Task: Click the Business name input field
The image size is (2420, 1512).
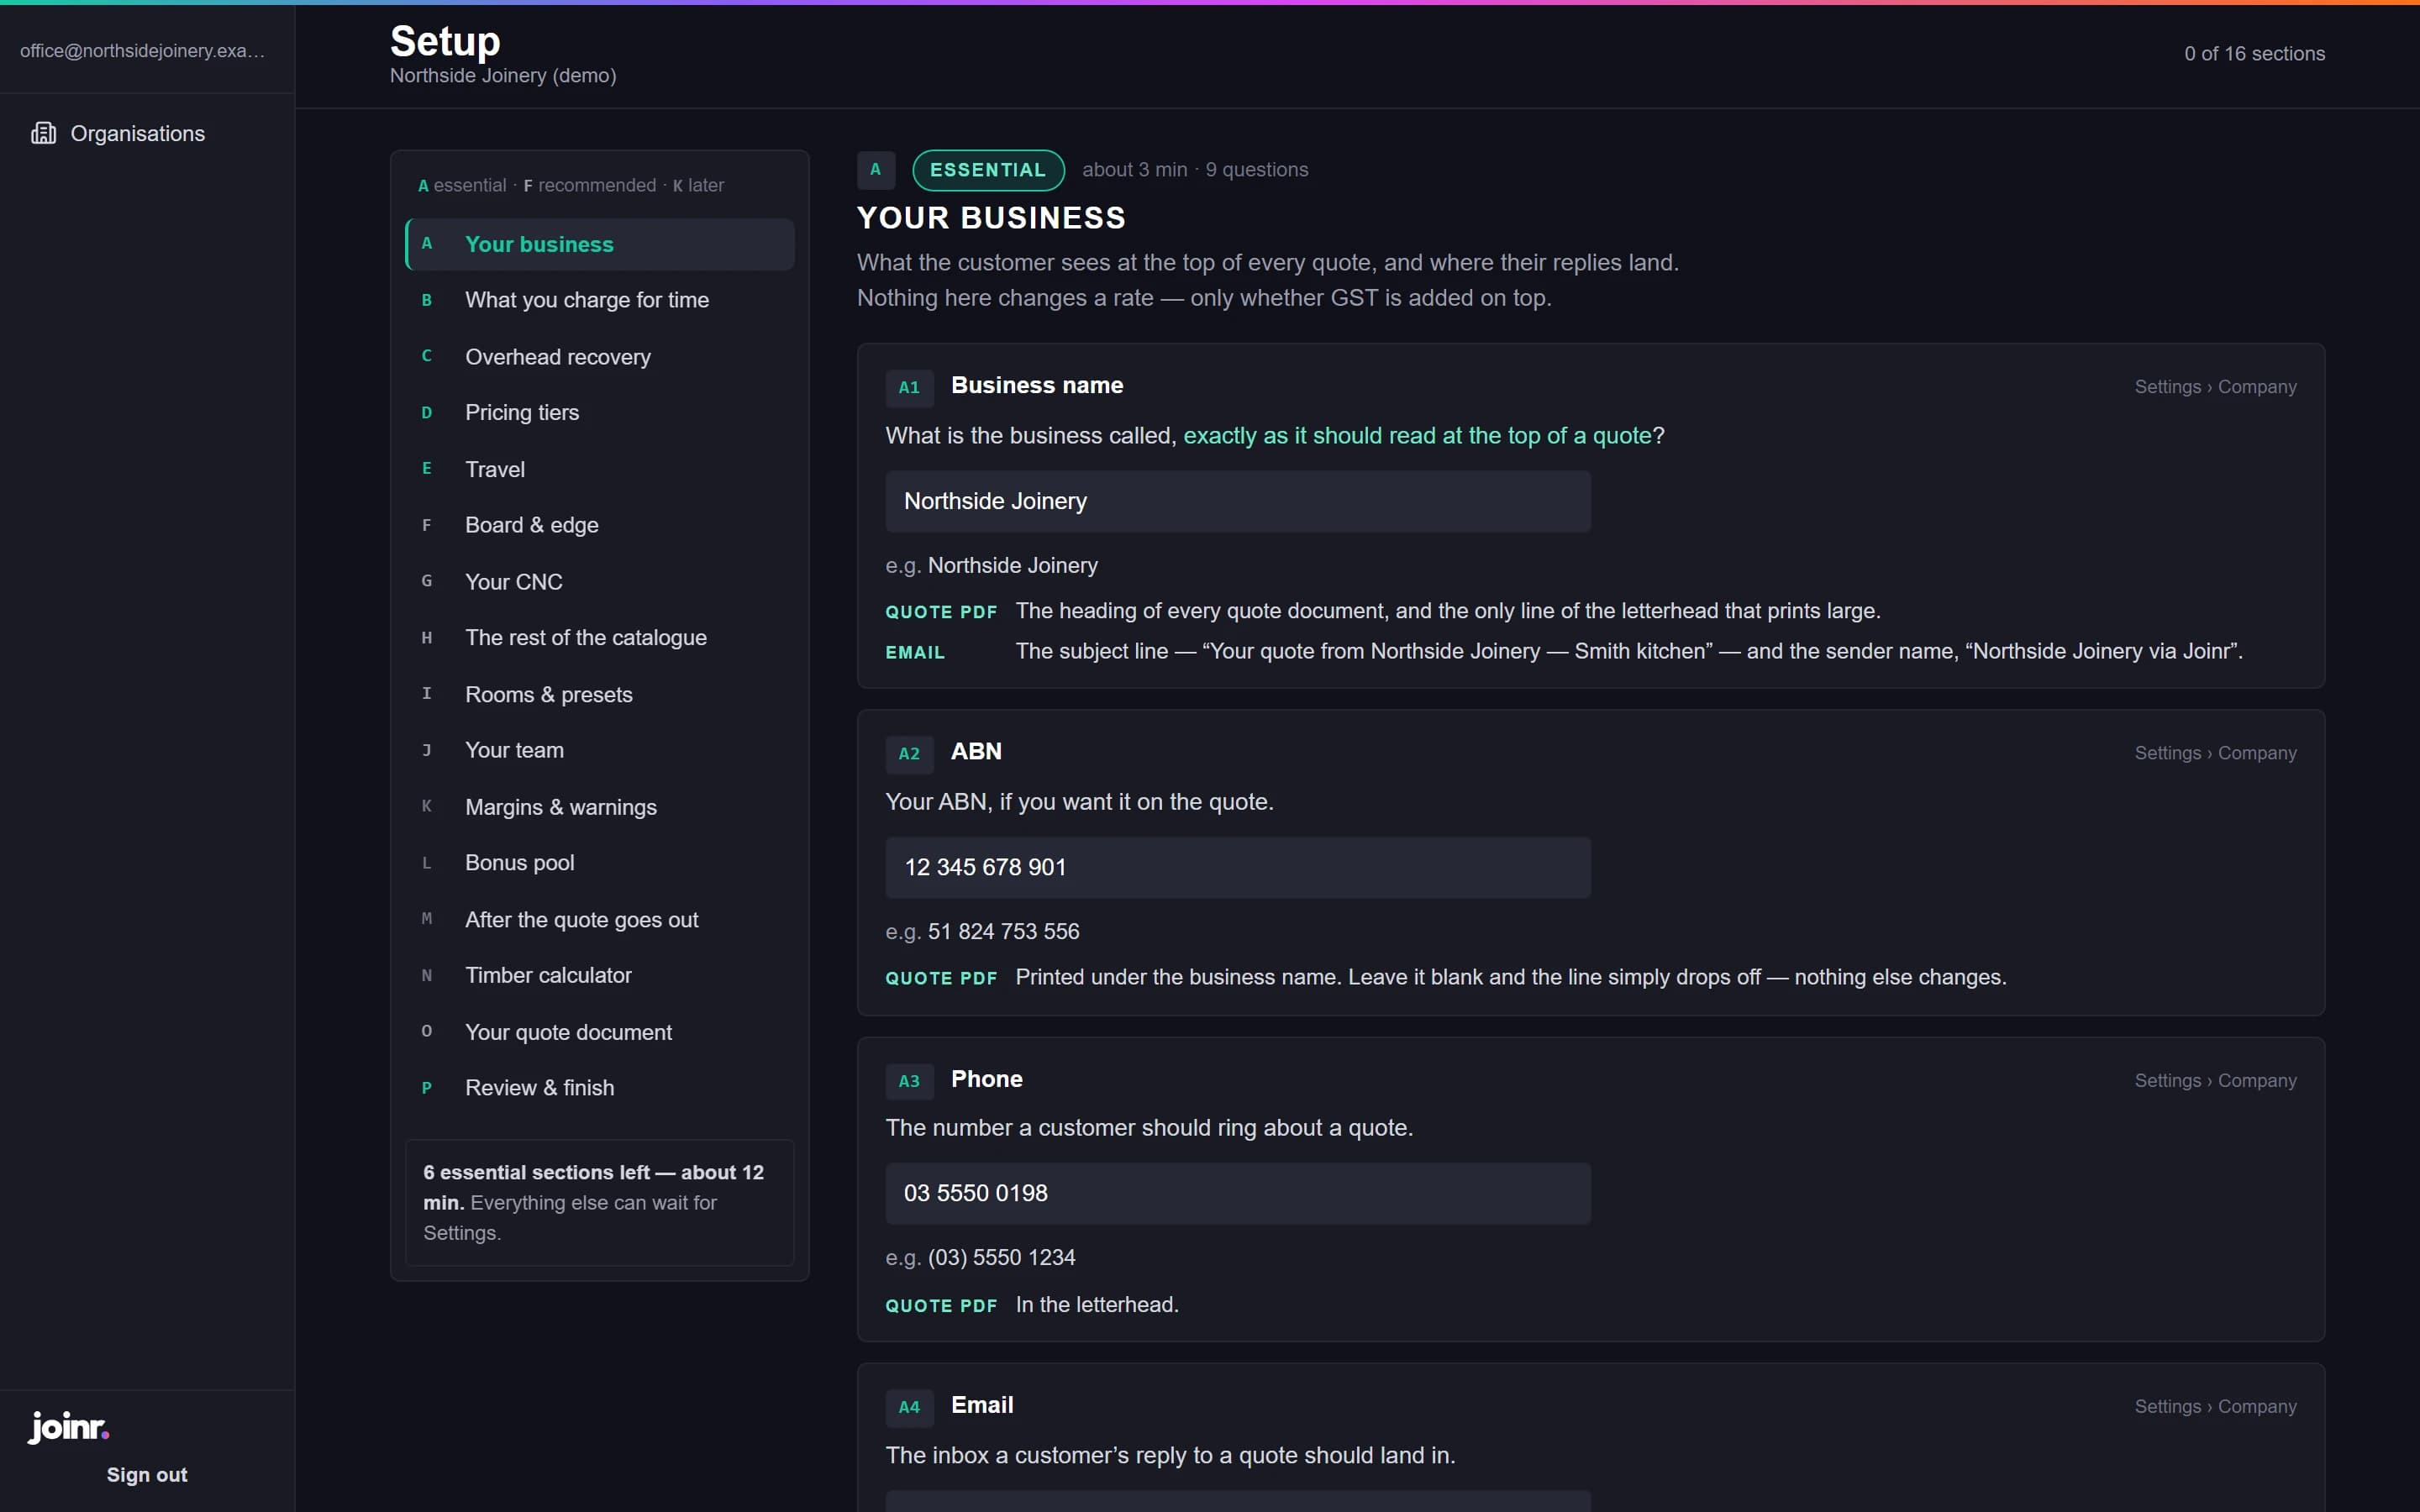Action: point(1238,501)
